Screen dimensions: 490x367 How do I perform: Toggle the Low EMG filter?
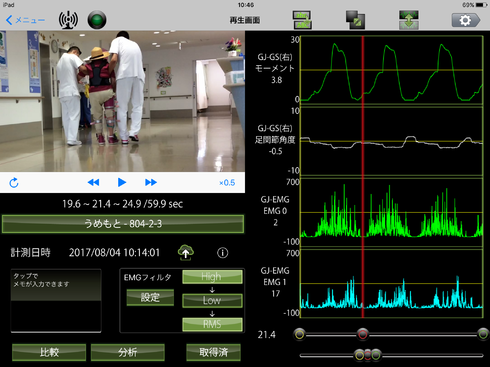tap(212, 300)
